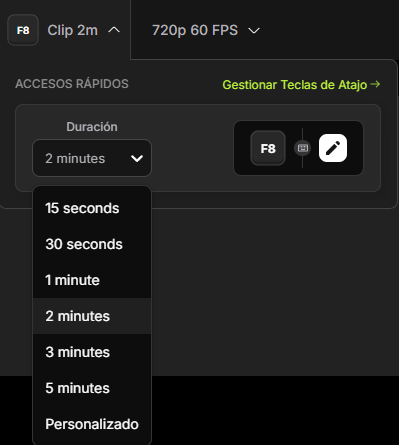Click the F8 key badge in shortcut panel
399x445 pixels.
[268, 148]
